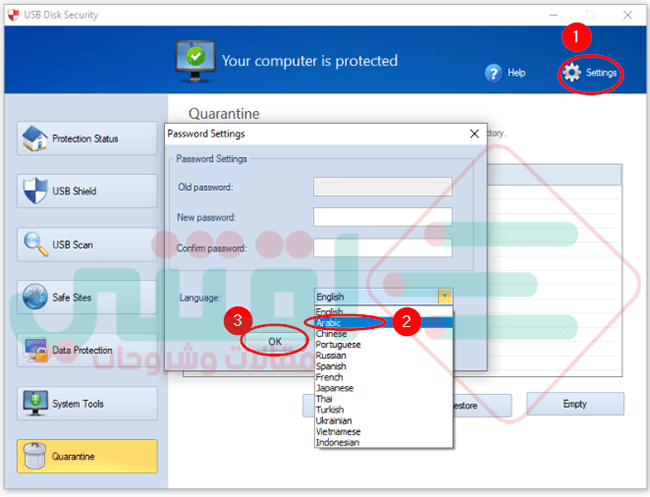650x497 pixels.
Task: Click the Old password field
Action: pos(383,187)
